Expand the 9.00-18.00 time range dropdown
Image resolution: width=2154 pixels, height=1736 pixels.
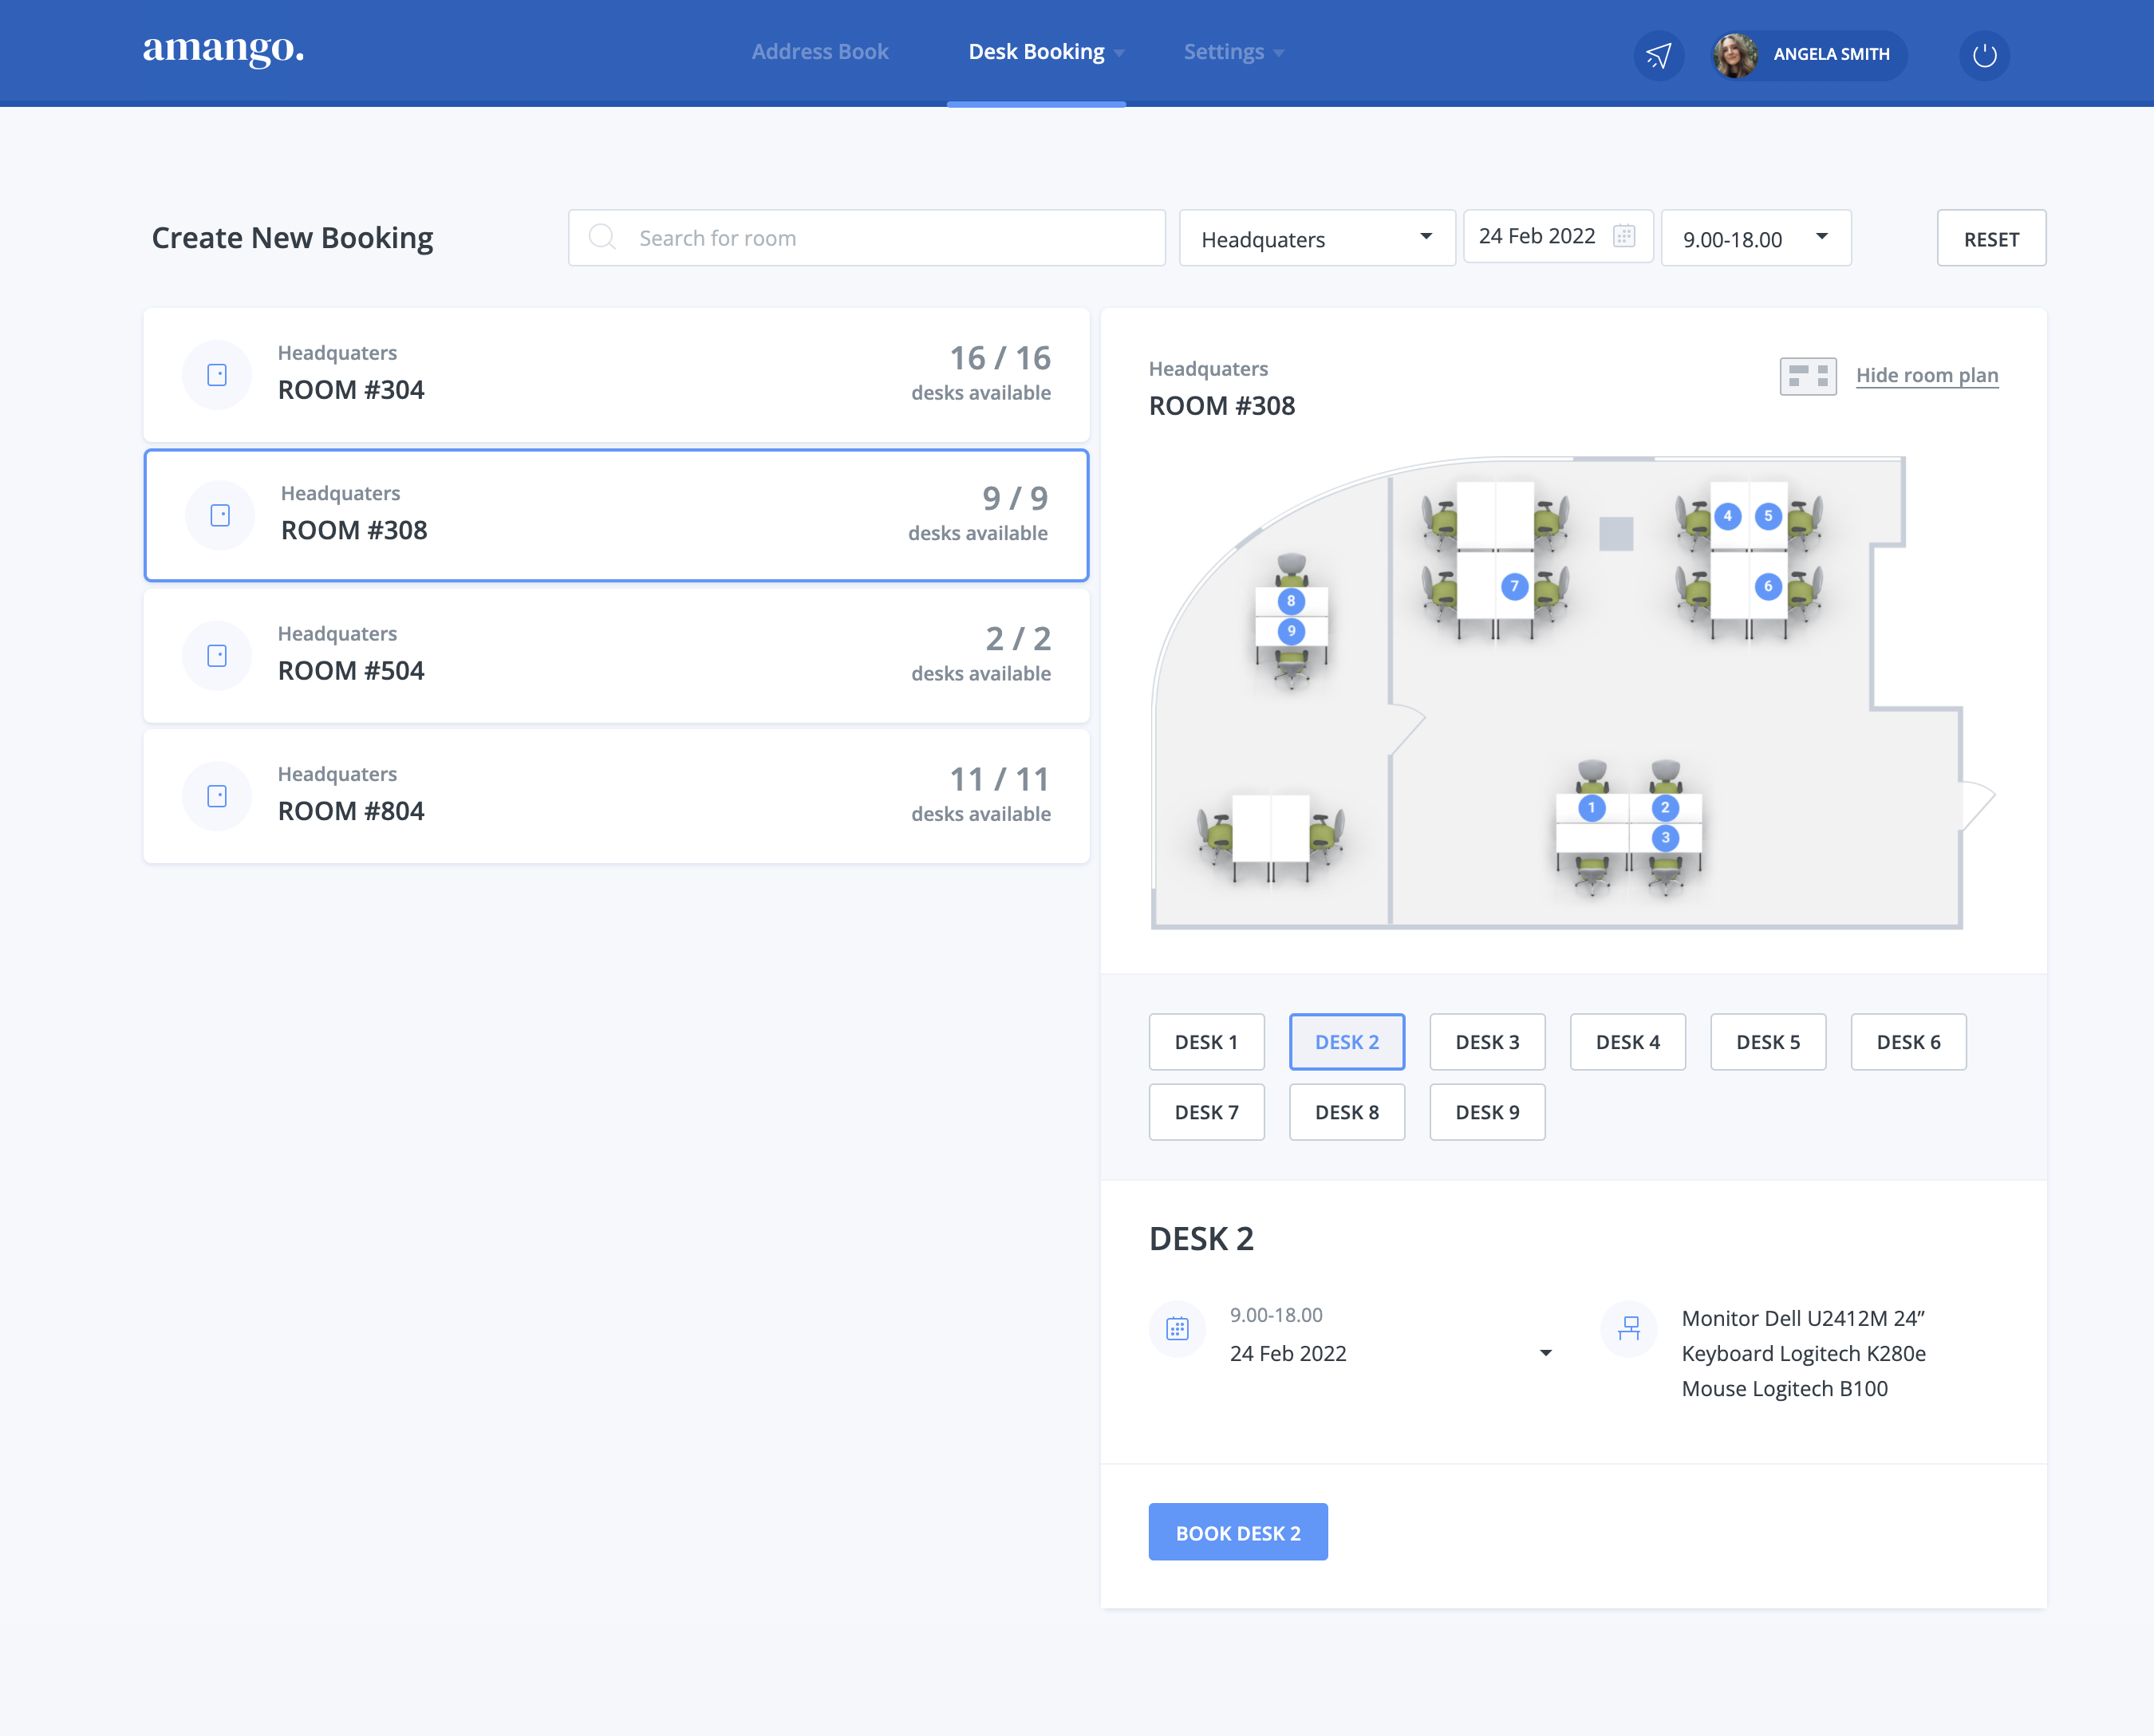pyautogui.click(x=1755, y=238)
